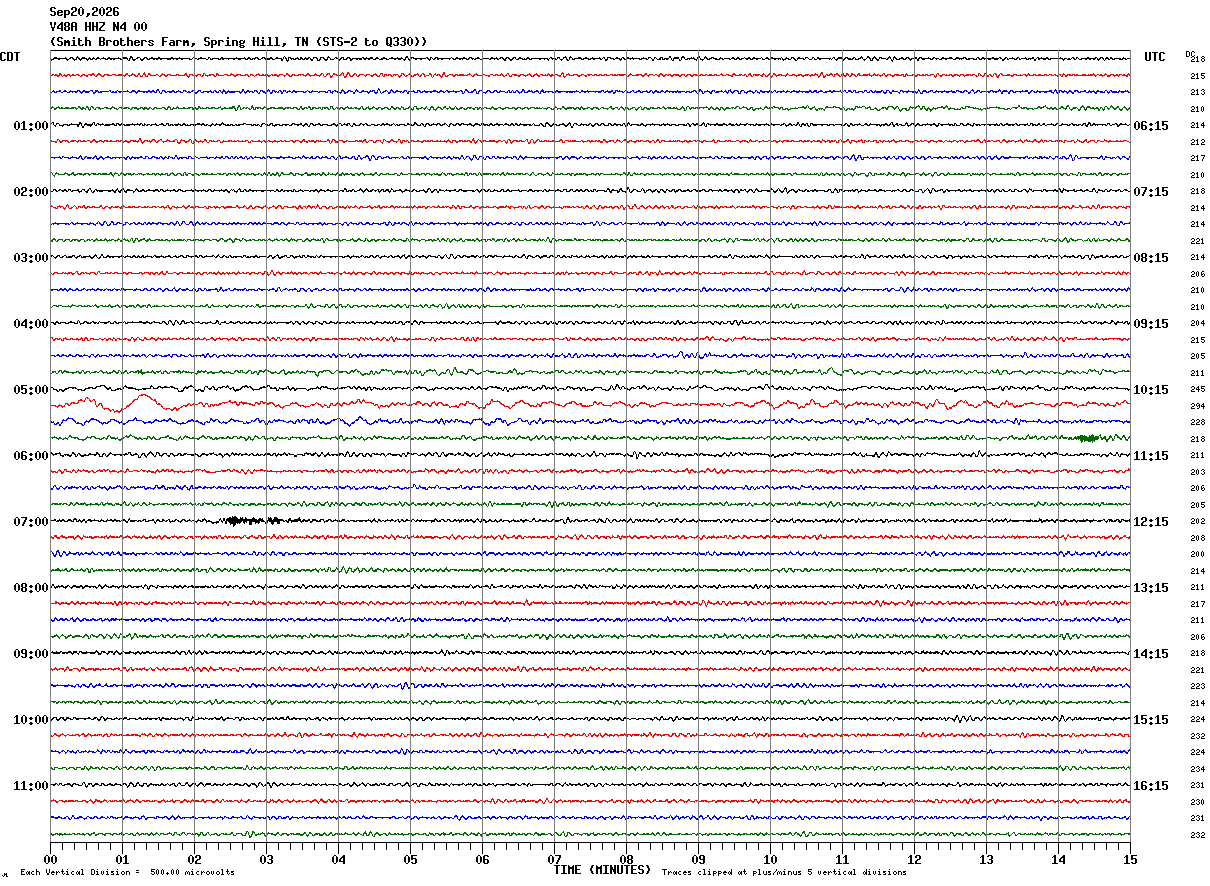Click the vertical division microvolts scale note

(x=128, y=873)
